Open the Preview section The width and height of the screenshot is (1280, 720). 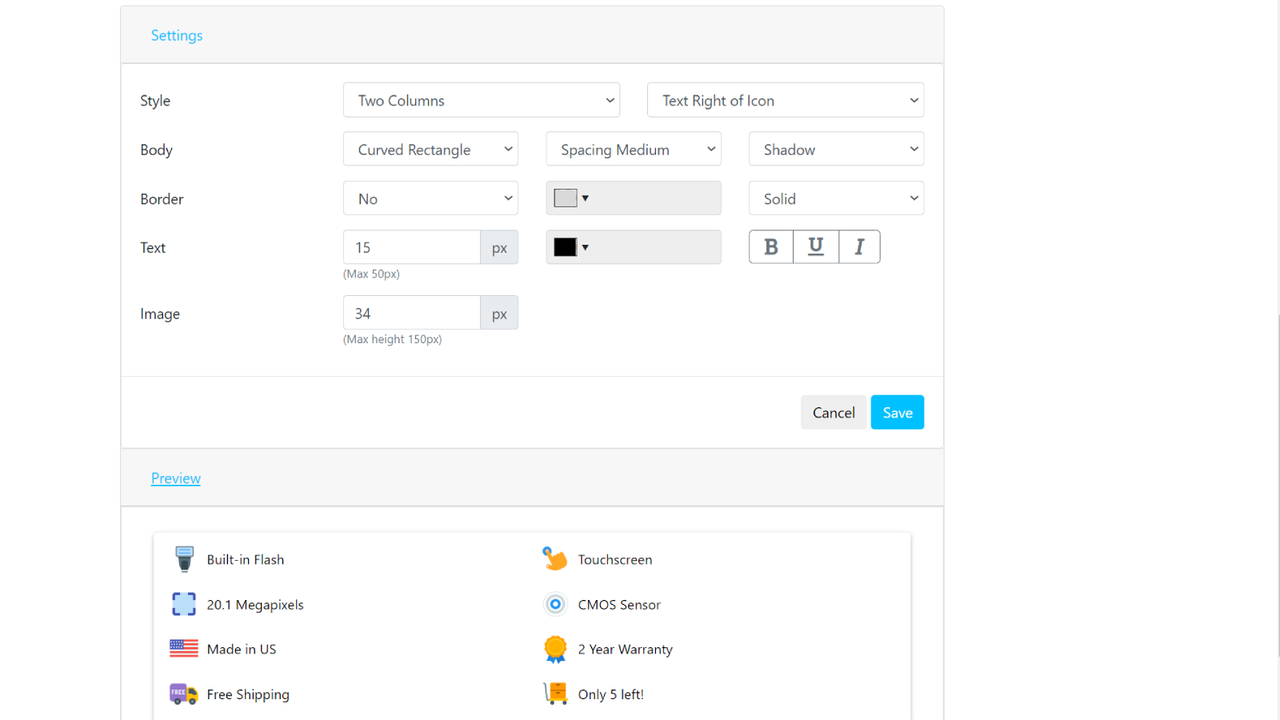[x=175, y=478]
